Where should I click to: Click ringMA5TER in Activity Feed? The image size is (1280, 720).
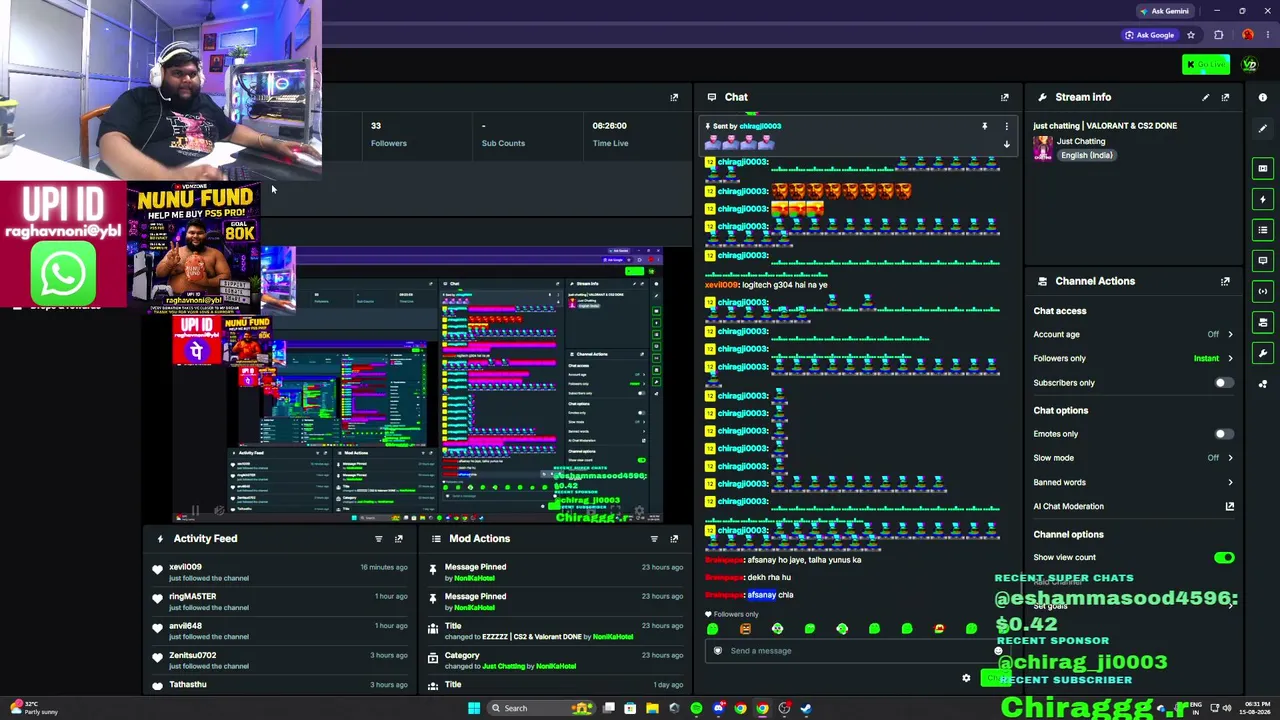point(192,596)
